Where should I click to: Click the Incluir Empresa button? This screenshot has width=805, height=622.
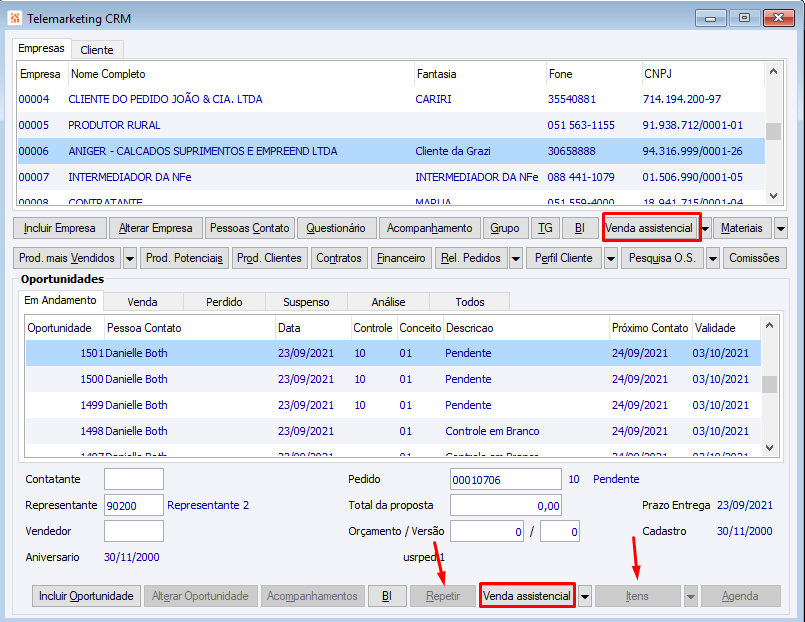click(x=60, y=228)
